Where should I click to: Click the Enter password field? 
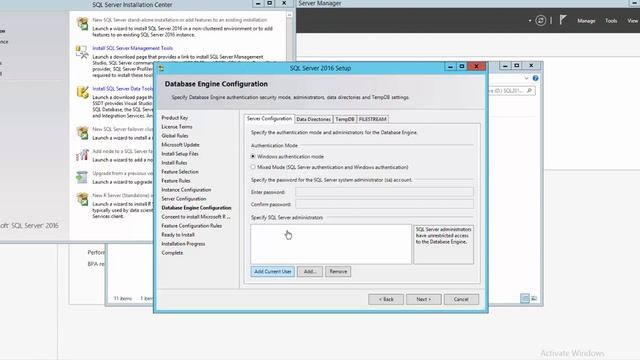(384, 192)
